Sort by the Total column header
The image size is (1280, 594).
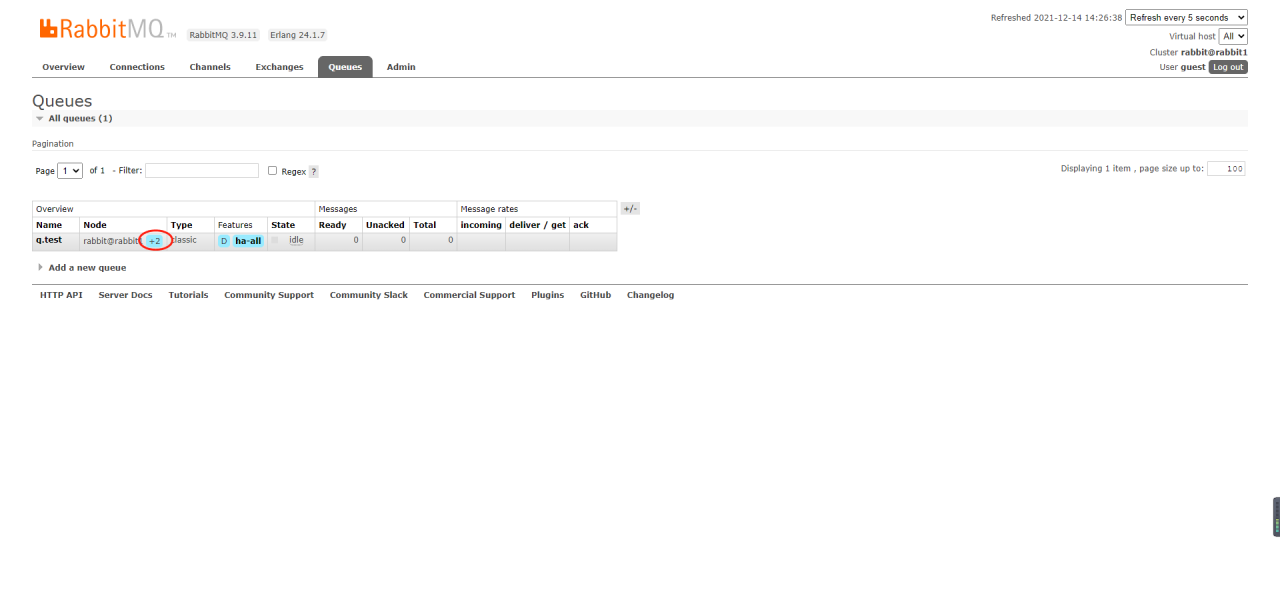tap(424, 225)
